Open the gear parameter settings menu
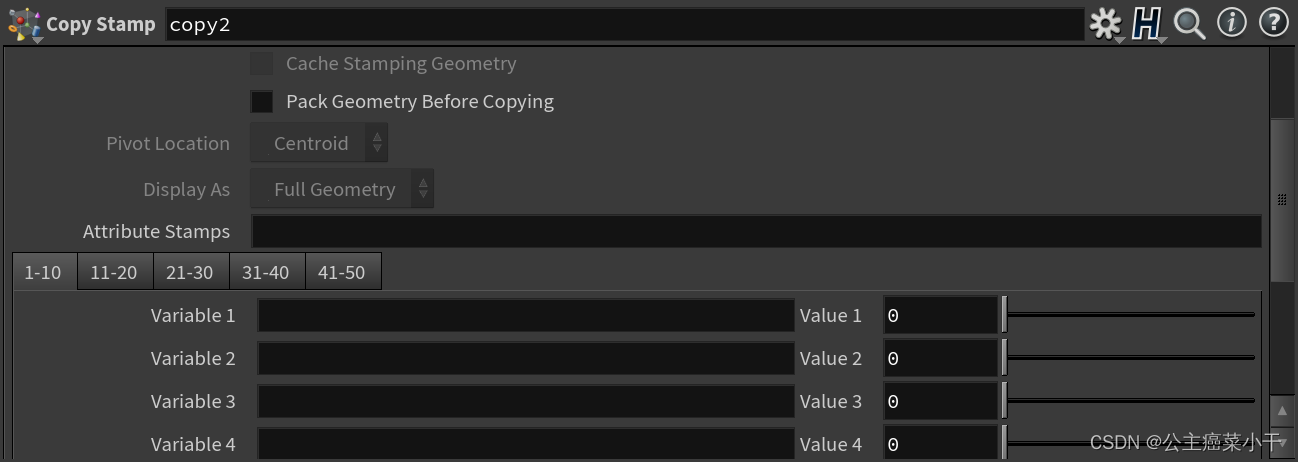The image size is (1298, 462). (x=1105, y=24)
